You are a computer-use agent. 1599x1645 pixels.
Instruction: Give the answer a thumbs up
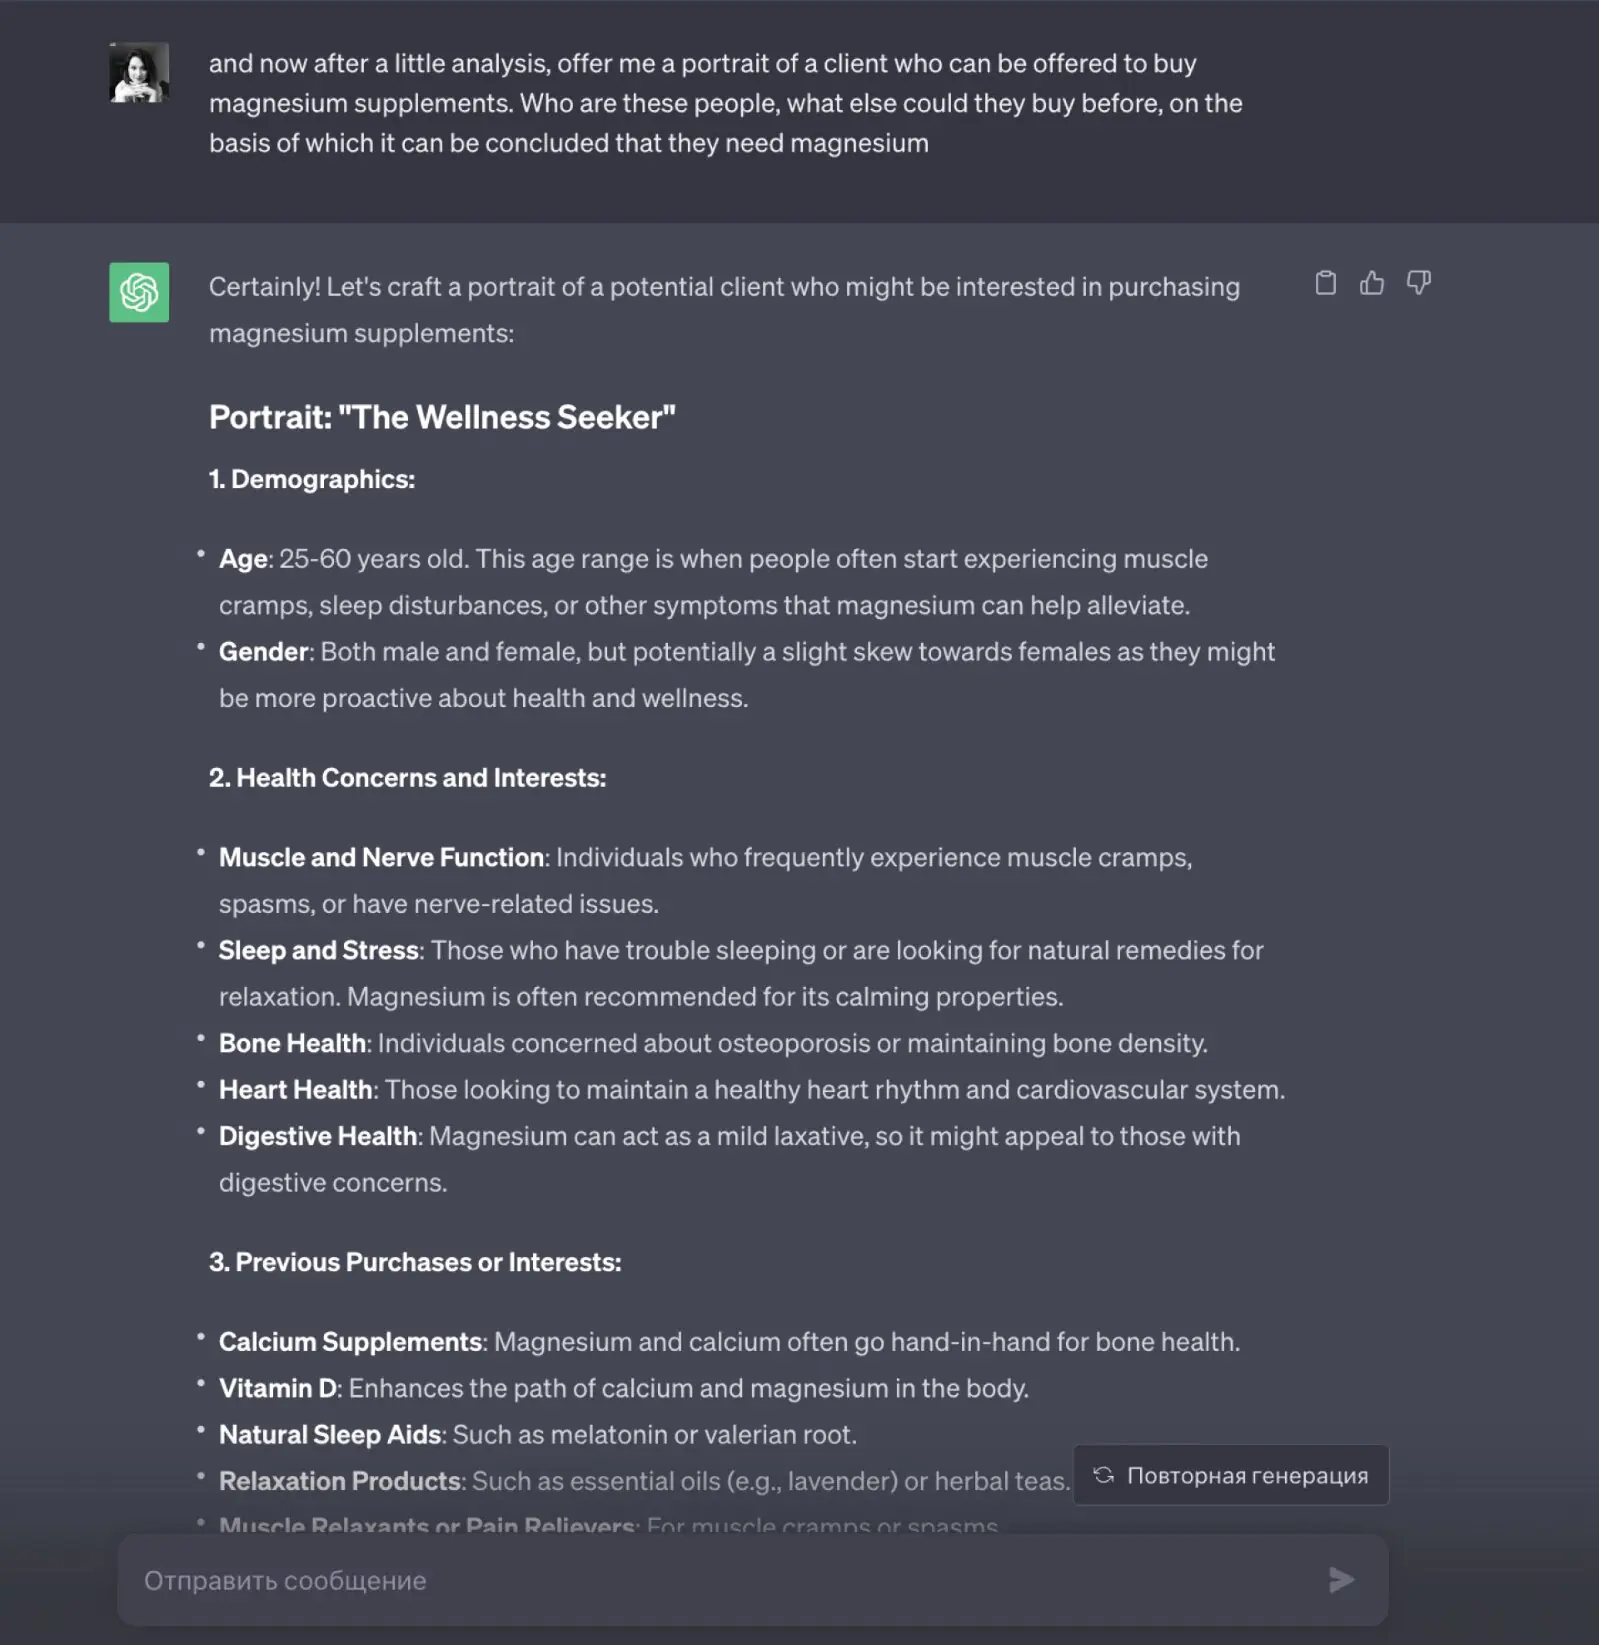tap(1372, 283)
